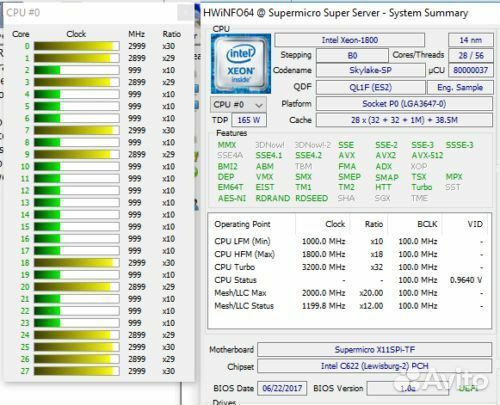Click the Ratio column header in operating table
This screenshot has width=500, height=405.
[374, 224]
